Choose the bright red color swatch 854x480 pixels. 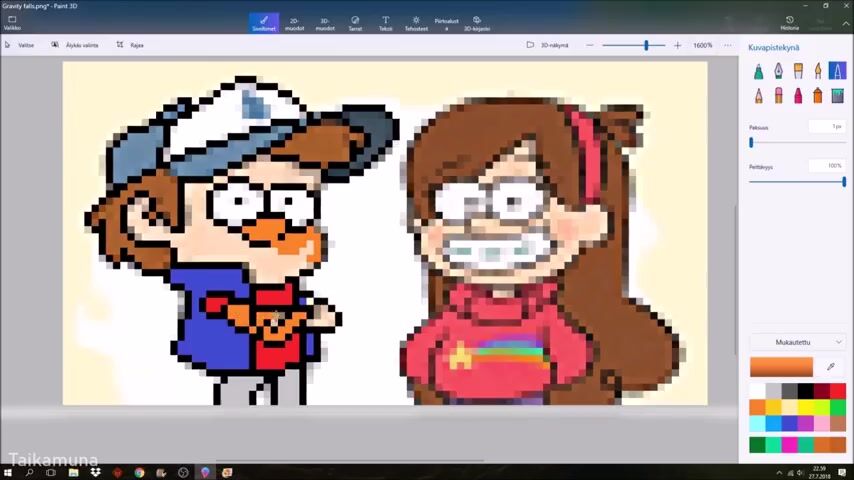click(x=838, y=391)
